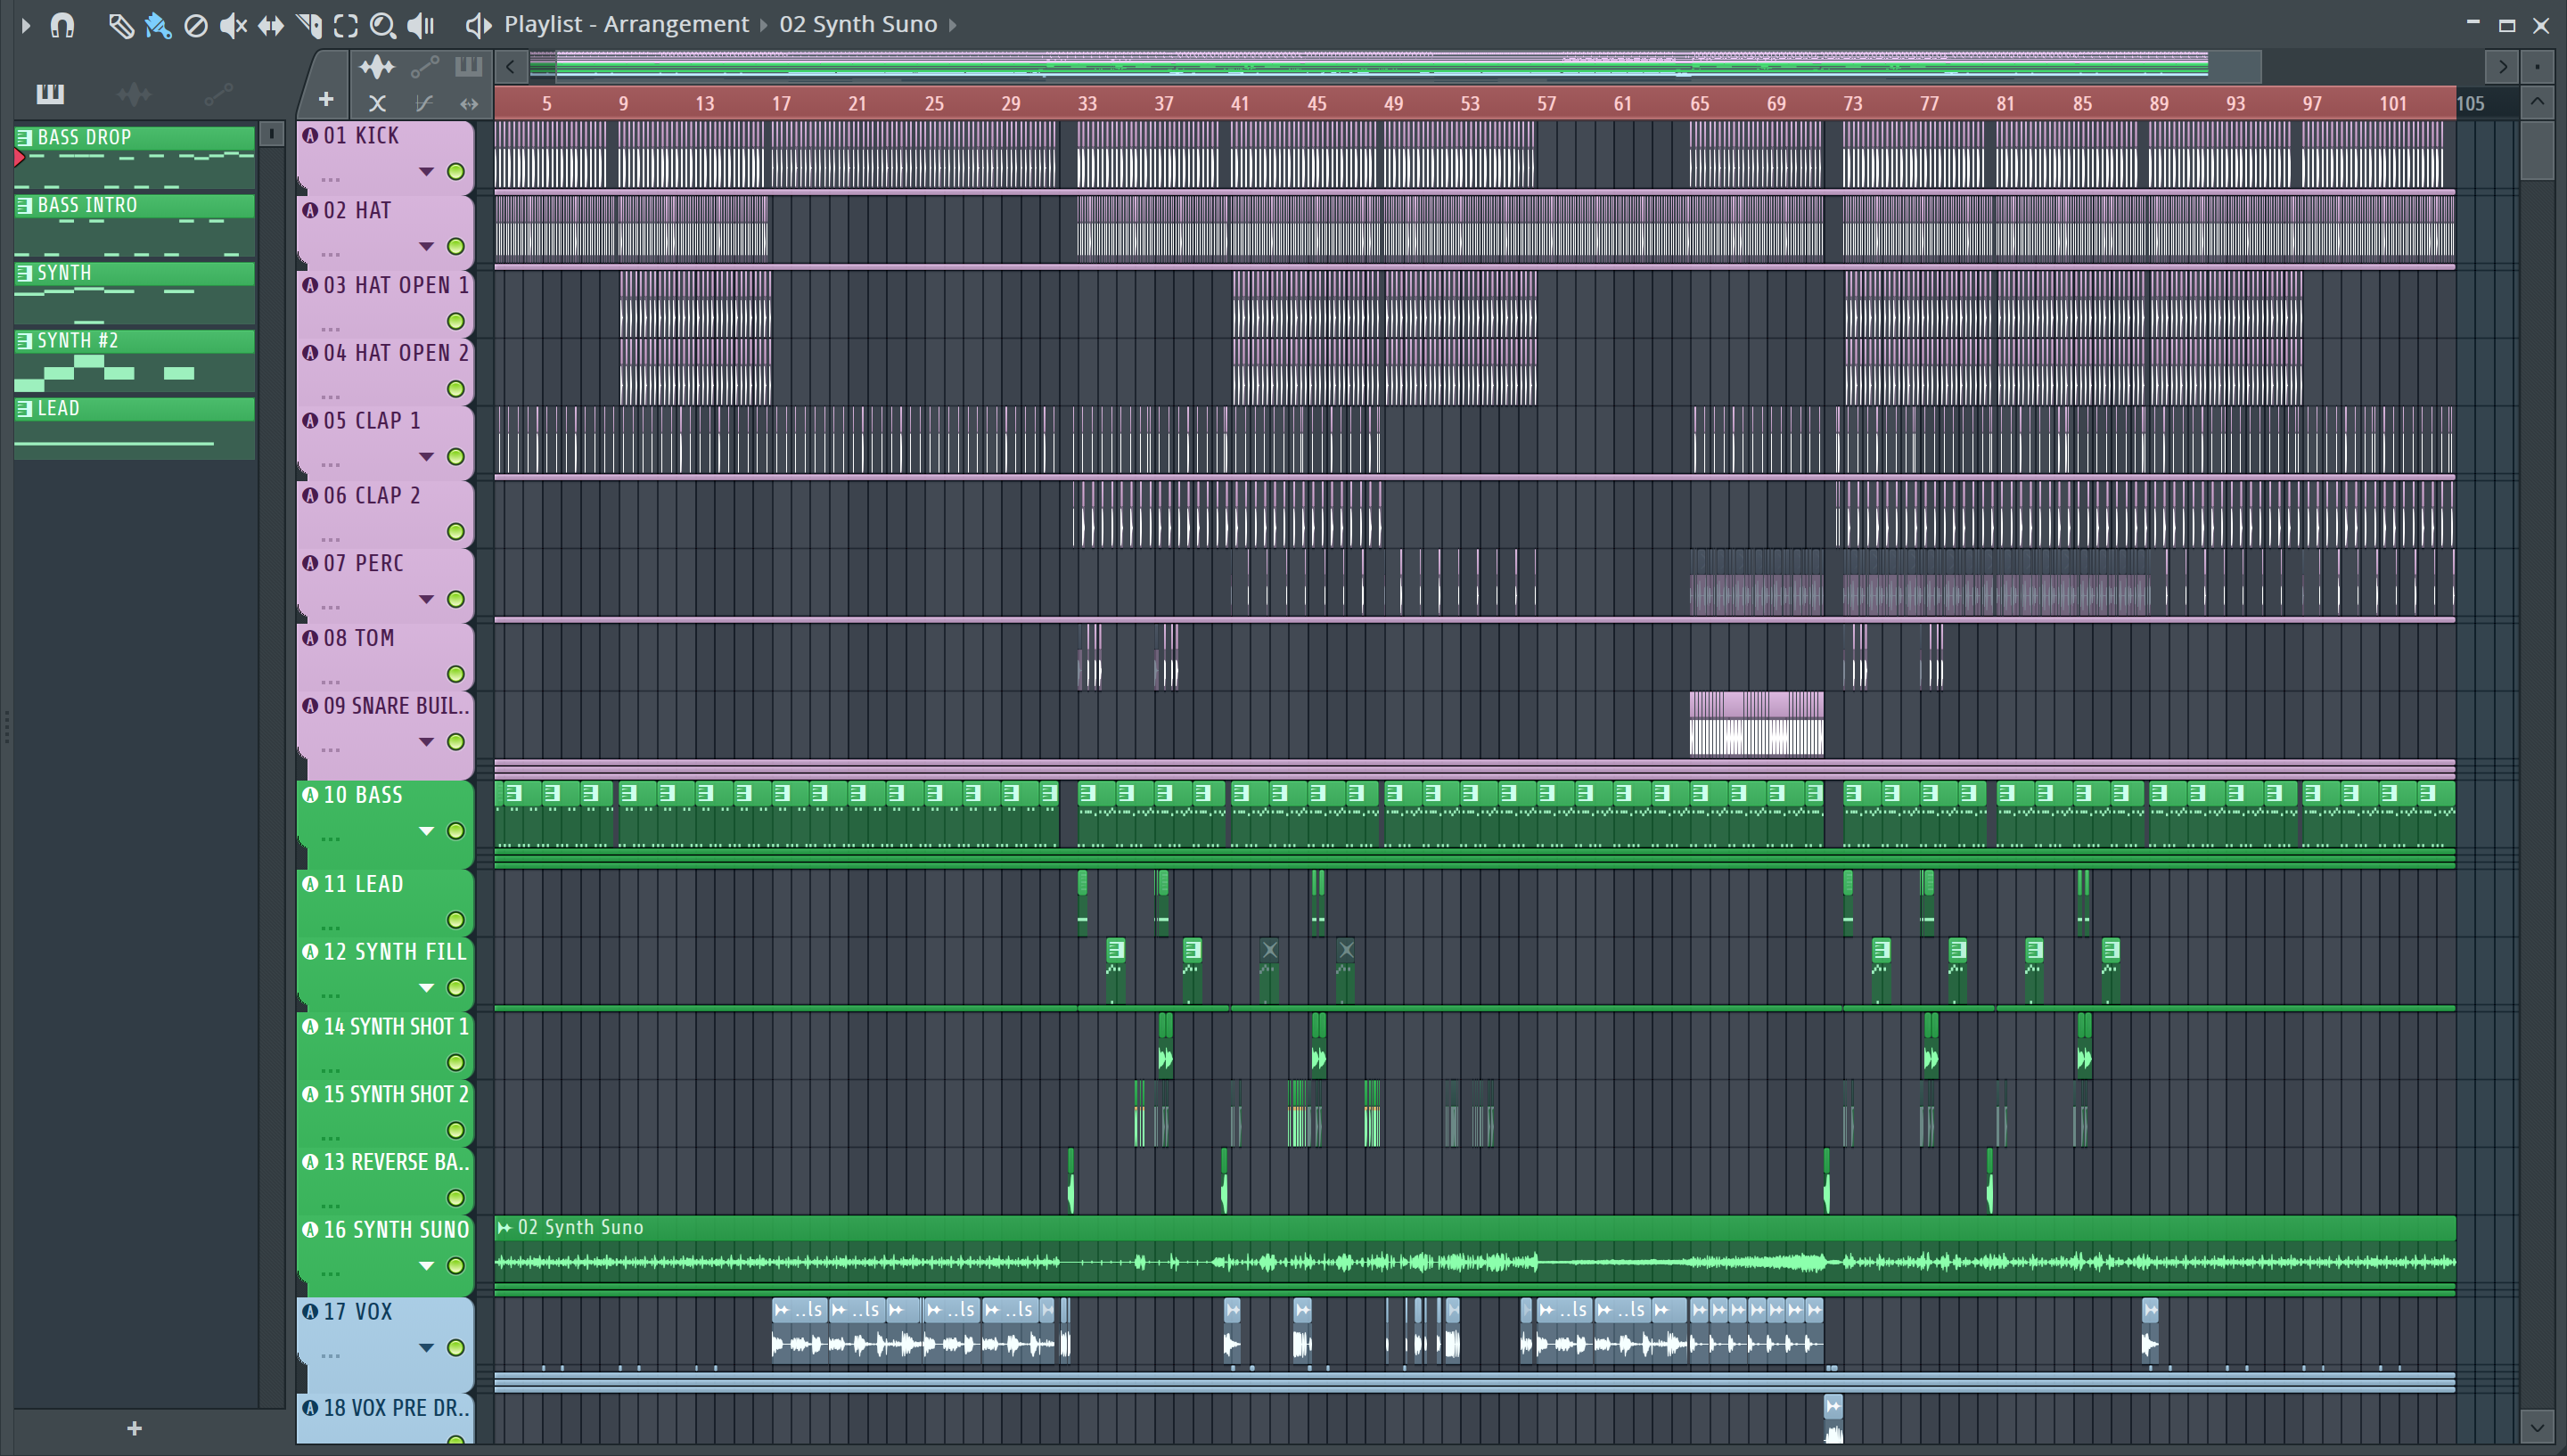Open arrow after 02 Synth Suno breadcrumb
The width and height of the screenshot is (2567, 1456).
953,24
